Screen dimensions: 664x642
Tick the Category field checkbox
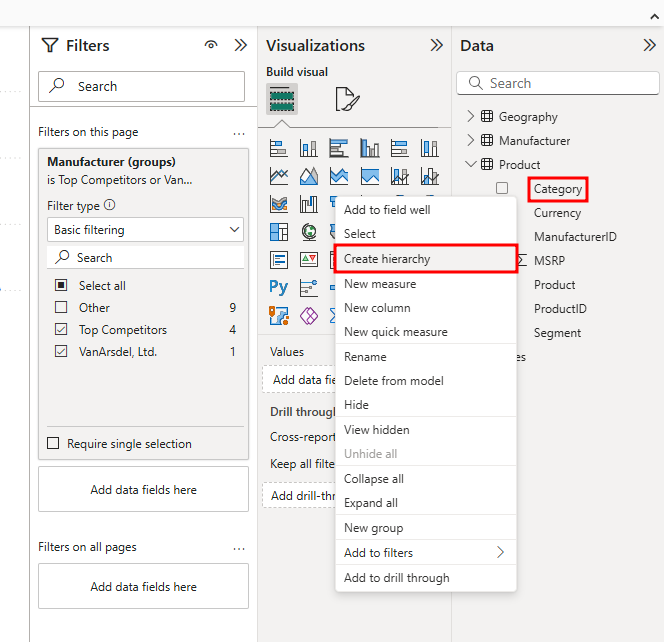[x=502, y=188]
